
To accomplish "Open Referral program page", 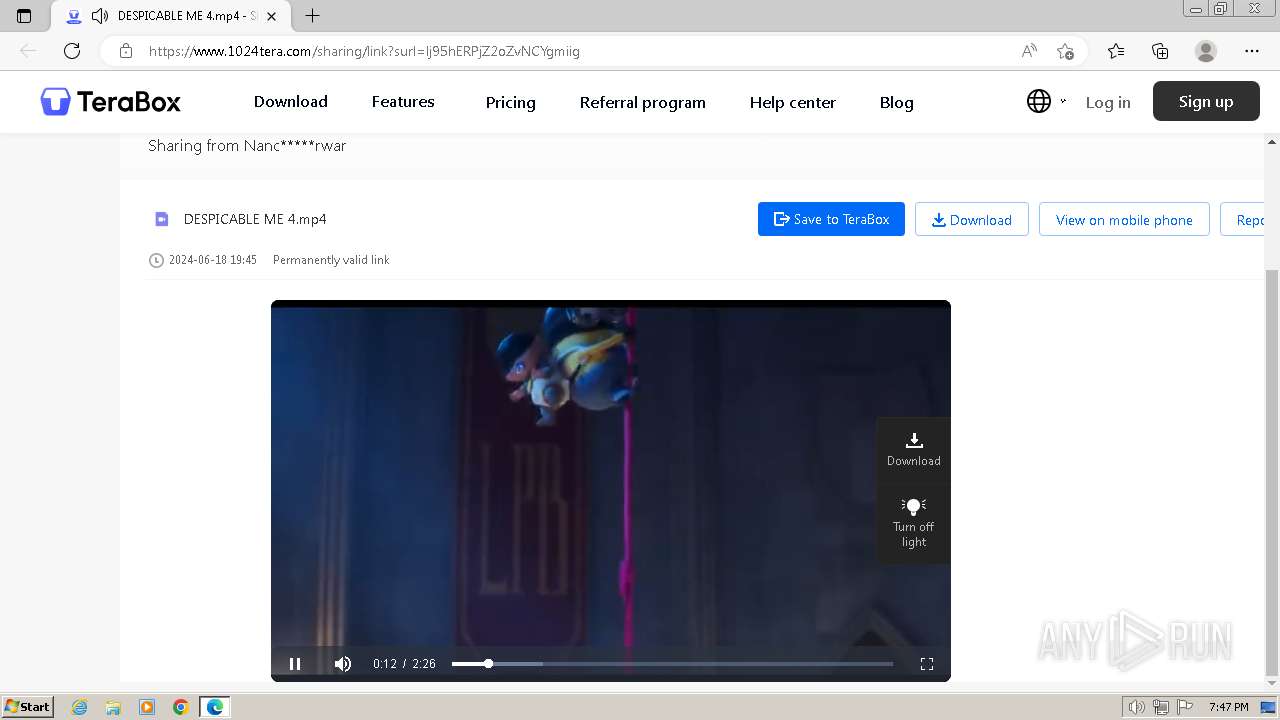I will coord(643,102).
